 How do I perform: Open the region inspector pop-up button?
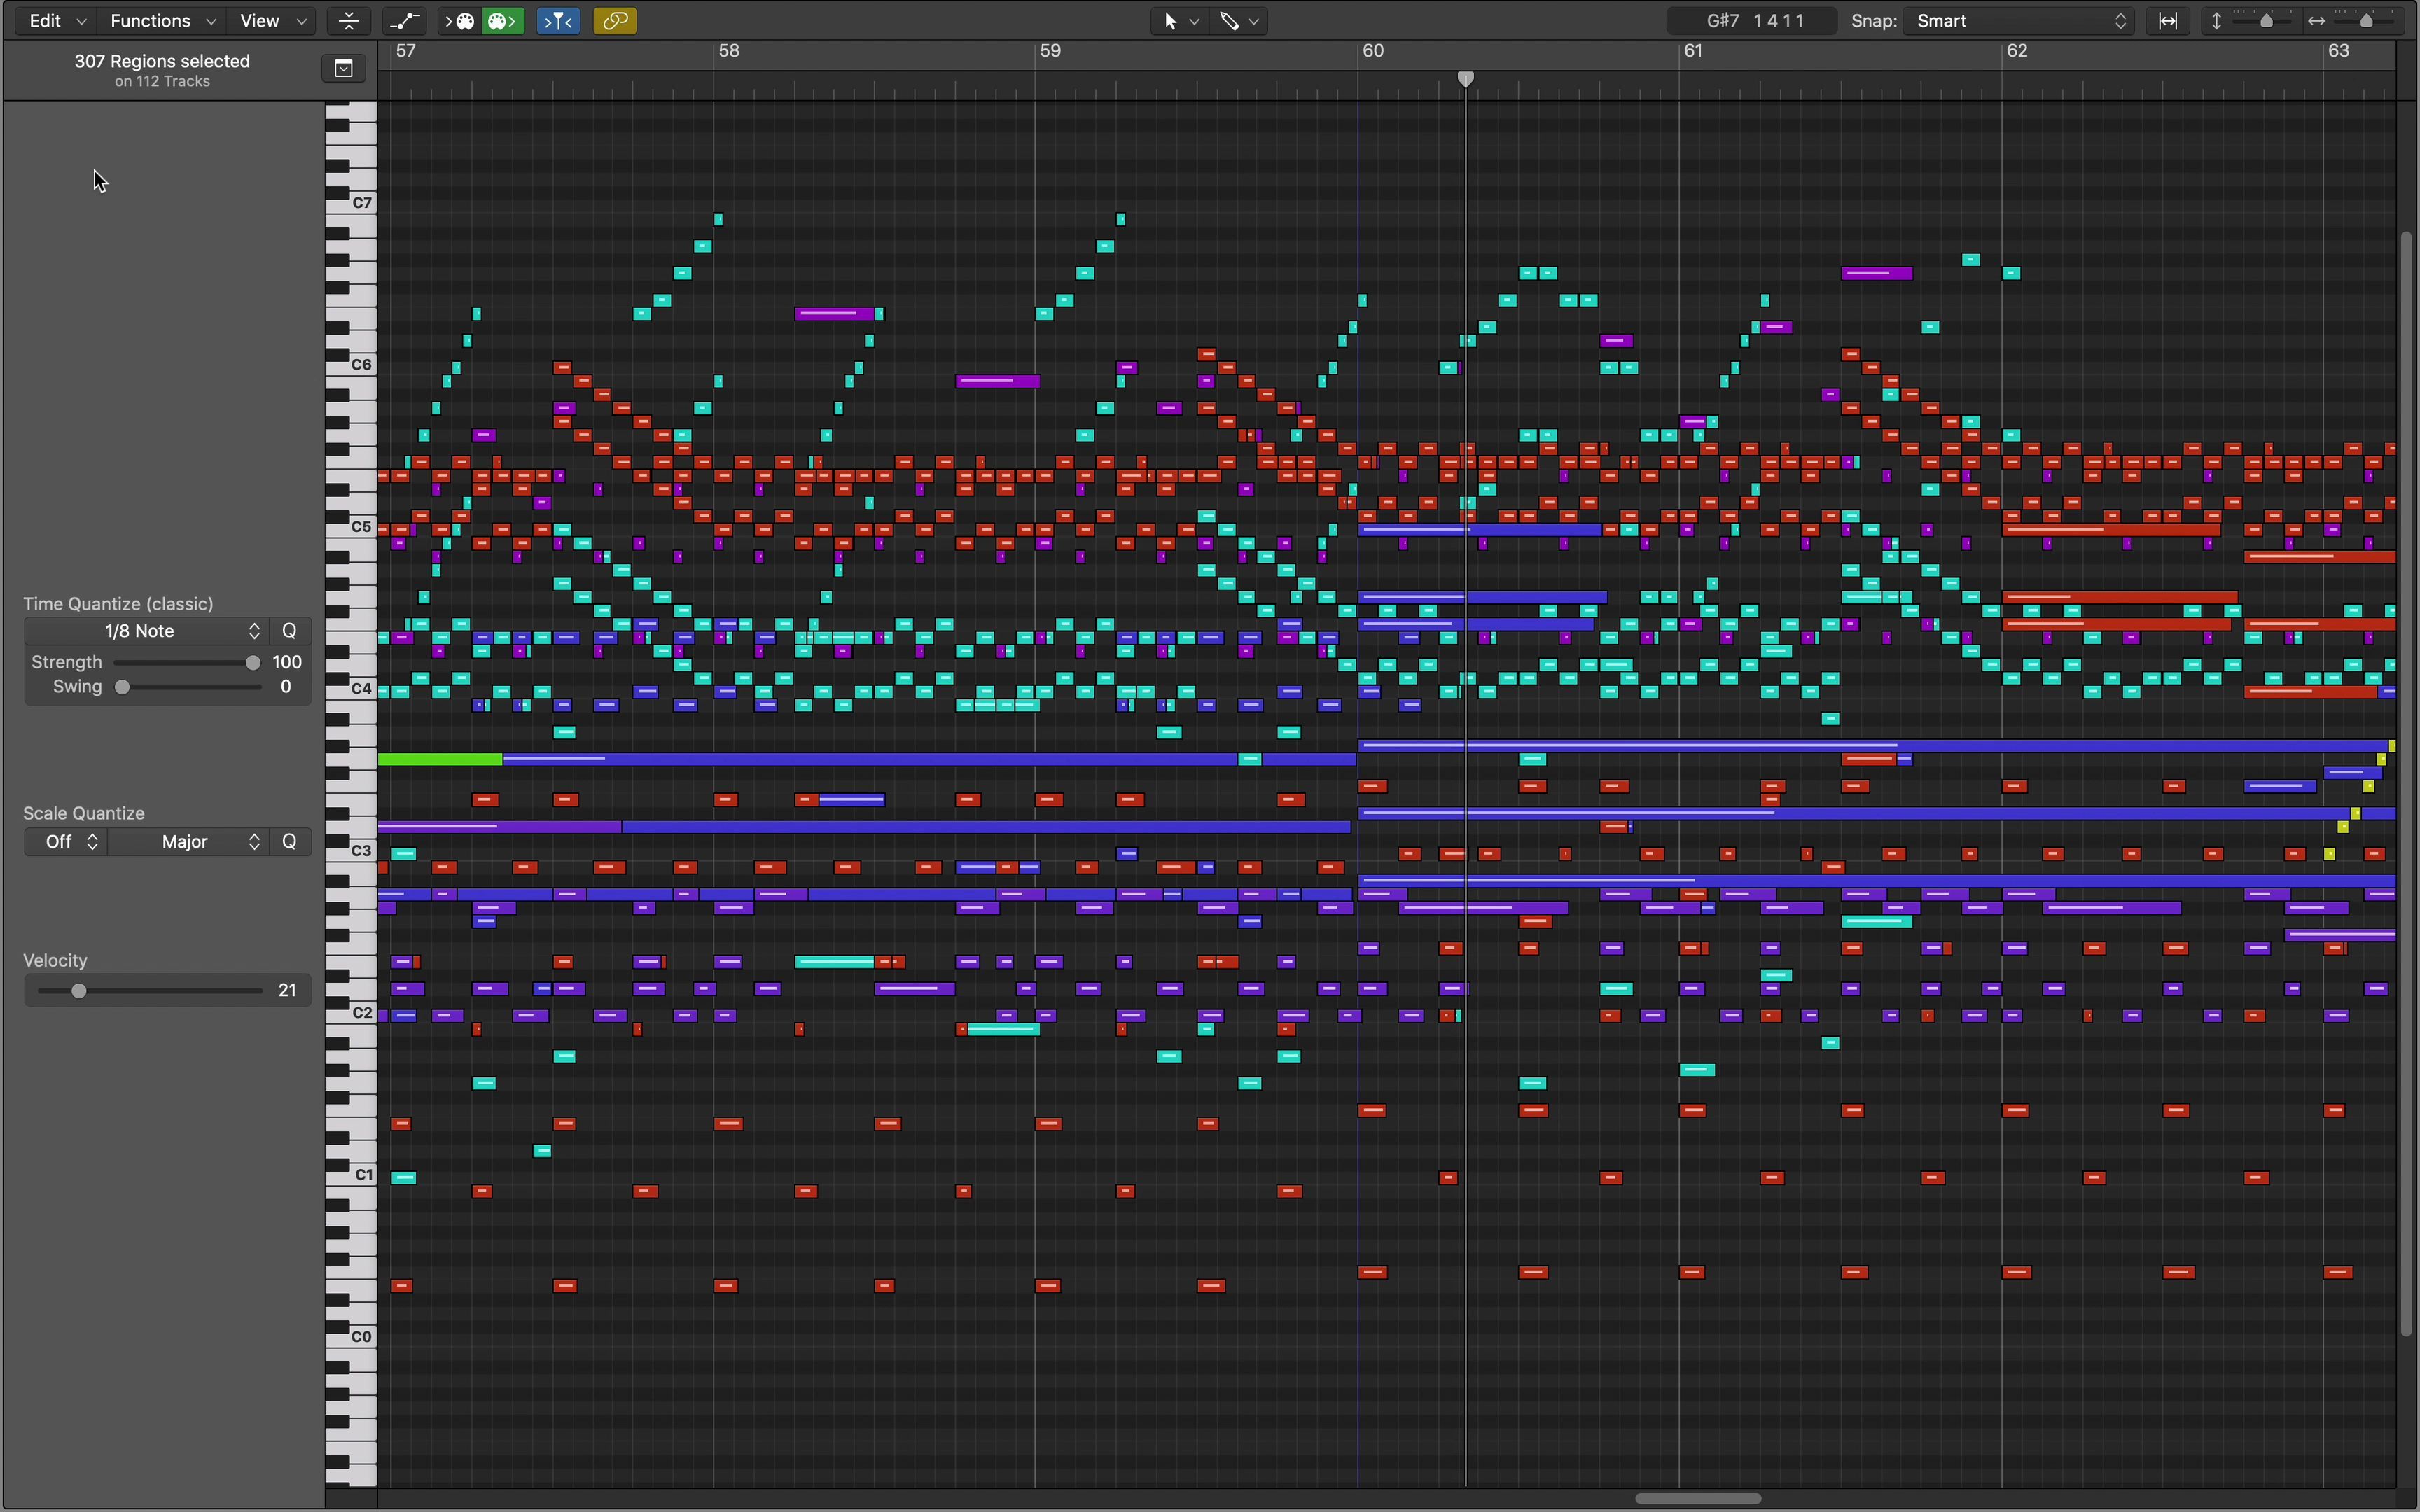(x=344, y=69)
